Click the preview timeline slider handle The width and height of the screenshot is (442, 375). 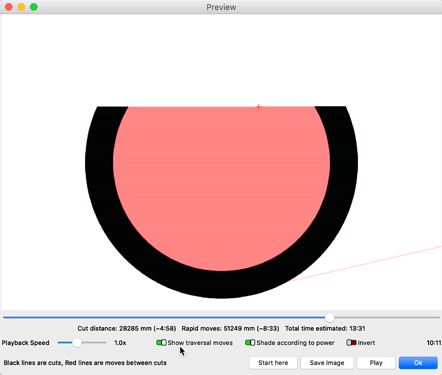click(x=330, y=317)
